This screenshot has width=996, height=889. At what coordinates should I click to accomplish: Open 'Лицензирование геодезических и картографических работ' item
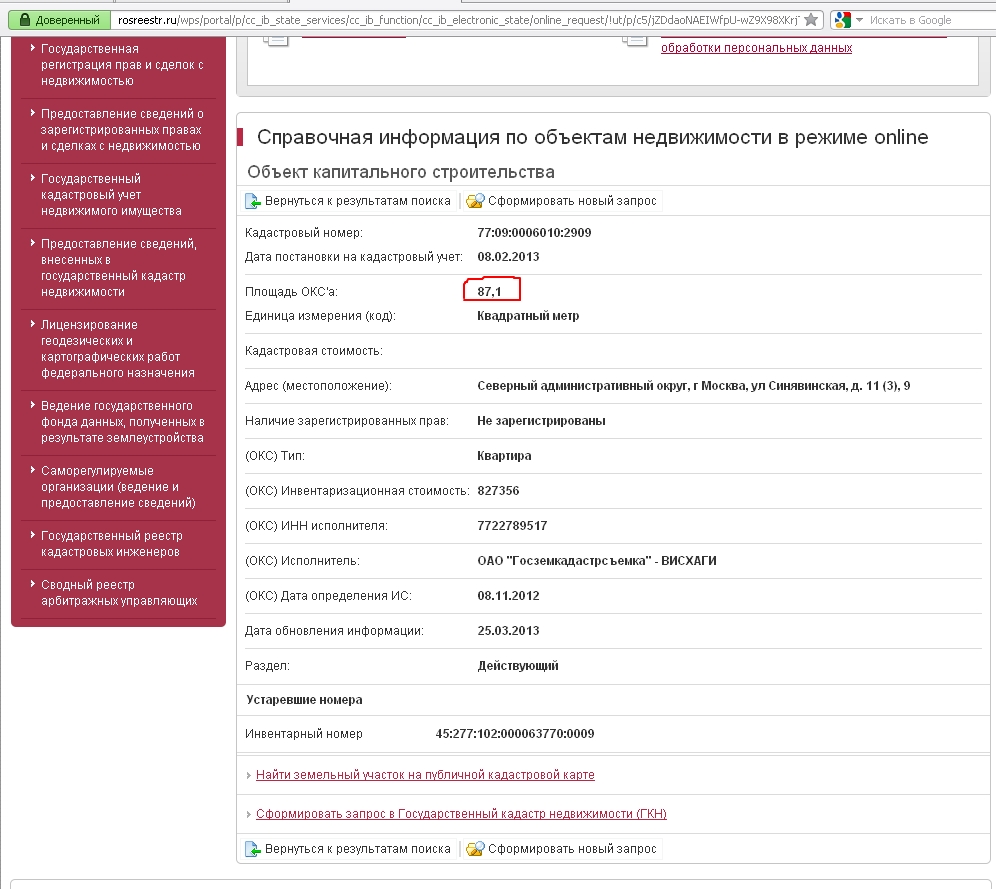pyautogui.click(x=117, y=349)
